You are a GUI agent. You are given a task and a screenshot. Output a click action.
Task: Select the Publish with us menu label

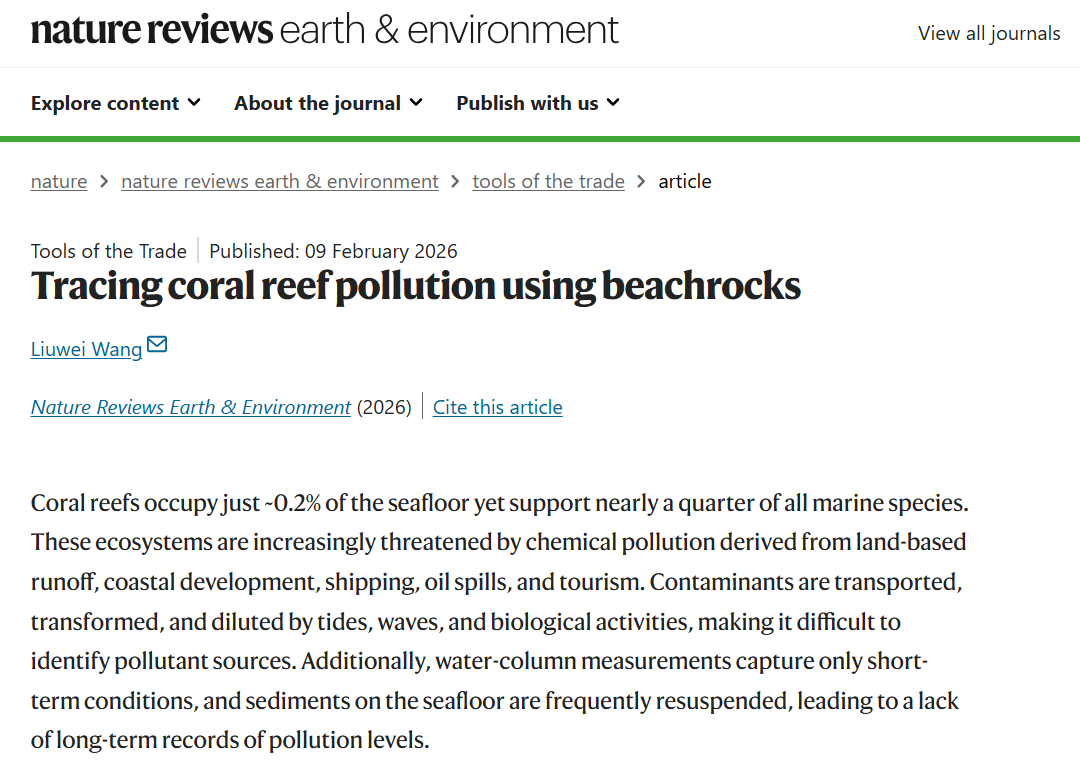[527, 103]
